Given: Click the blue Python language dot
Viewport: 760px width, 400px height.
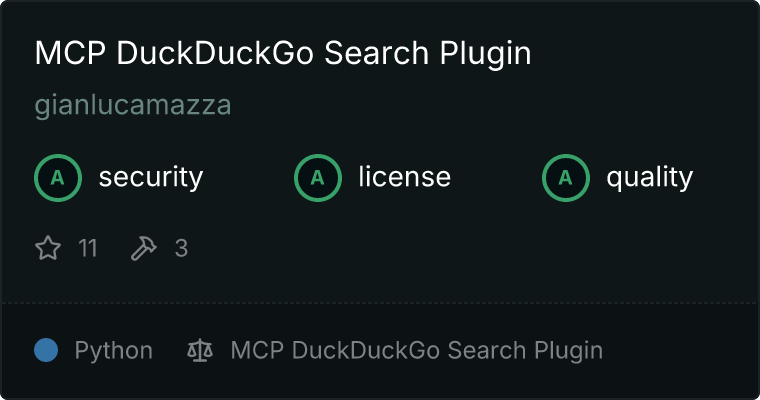Looking at the screenshot, I should tap(46, 350).
